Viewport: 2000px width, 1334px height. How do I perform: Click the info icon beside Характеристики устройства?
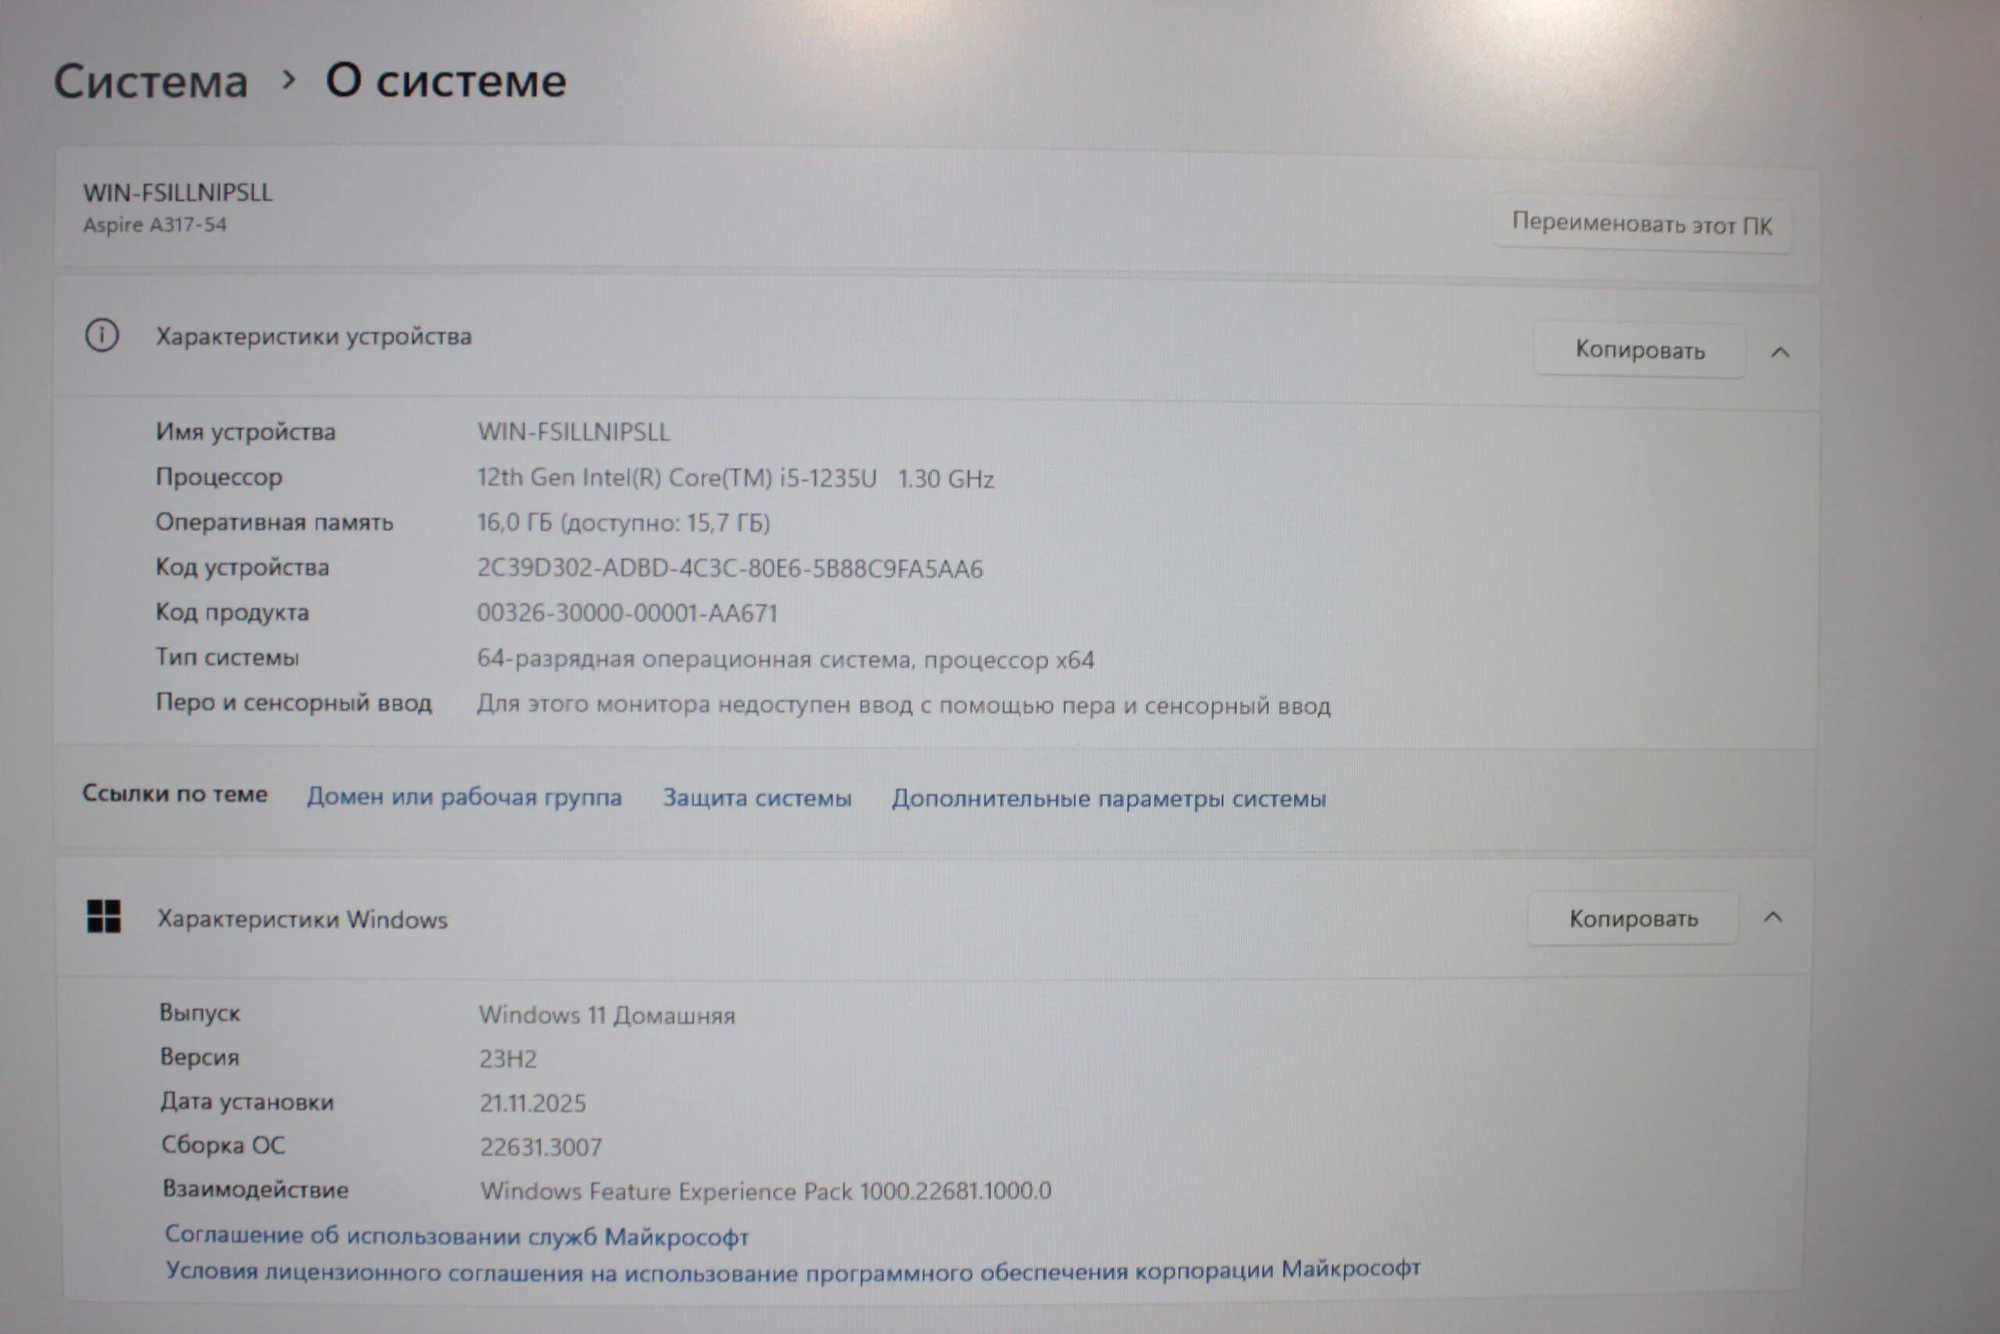pos(101,335)
